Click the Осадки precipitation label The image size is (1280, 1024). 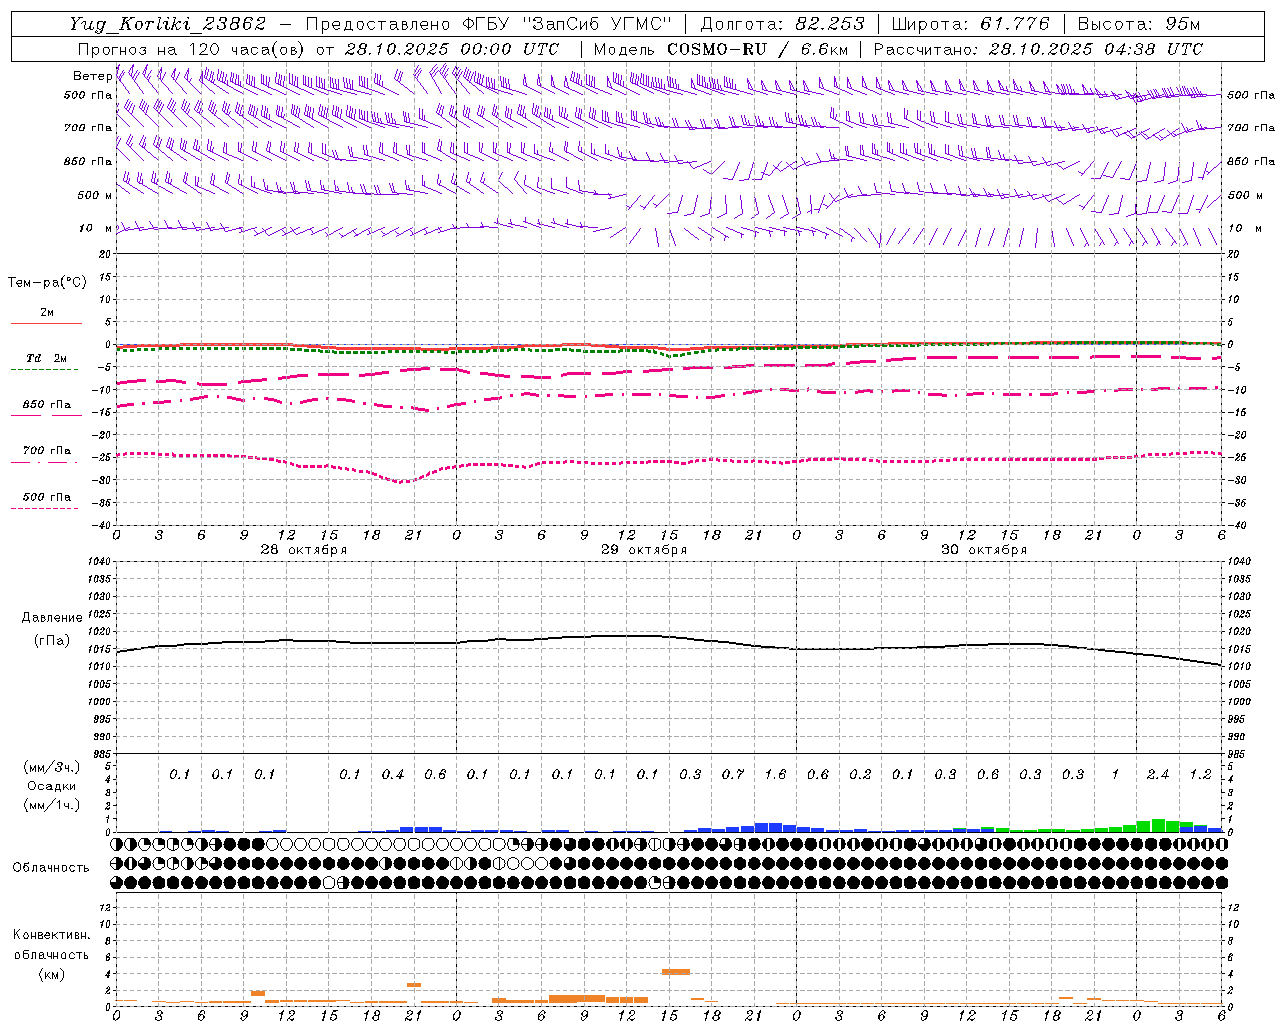click(51, 786)
